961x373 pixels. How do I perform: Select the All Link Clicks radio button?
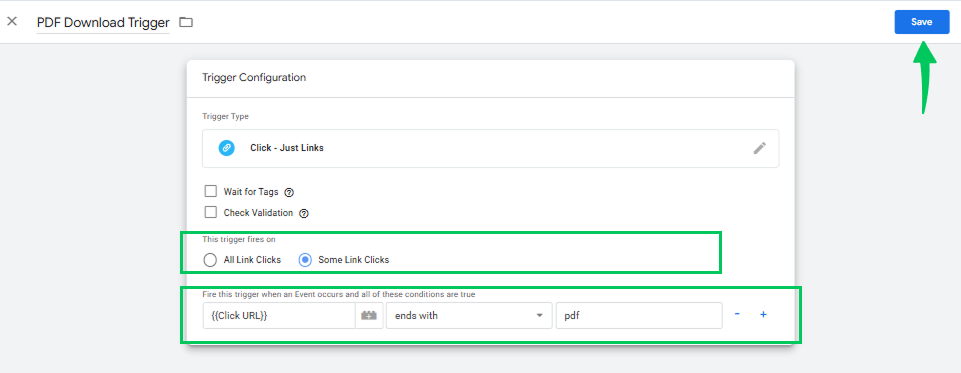point(210,260)
